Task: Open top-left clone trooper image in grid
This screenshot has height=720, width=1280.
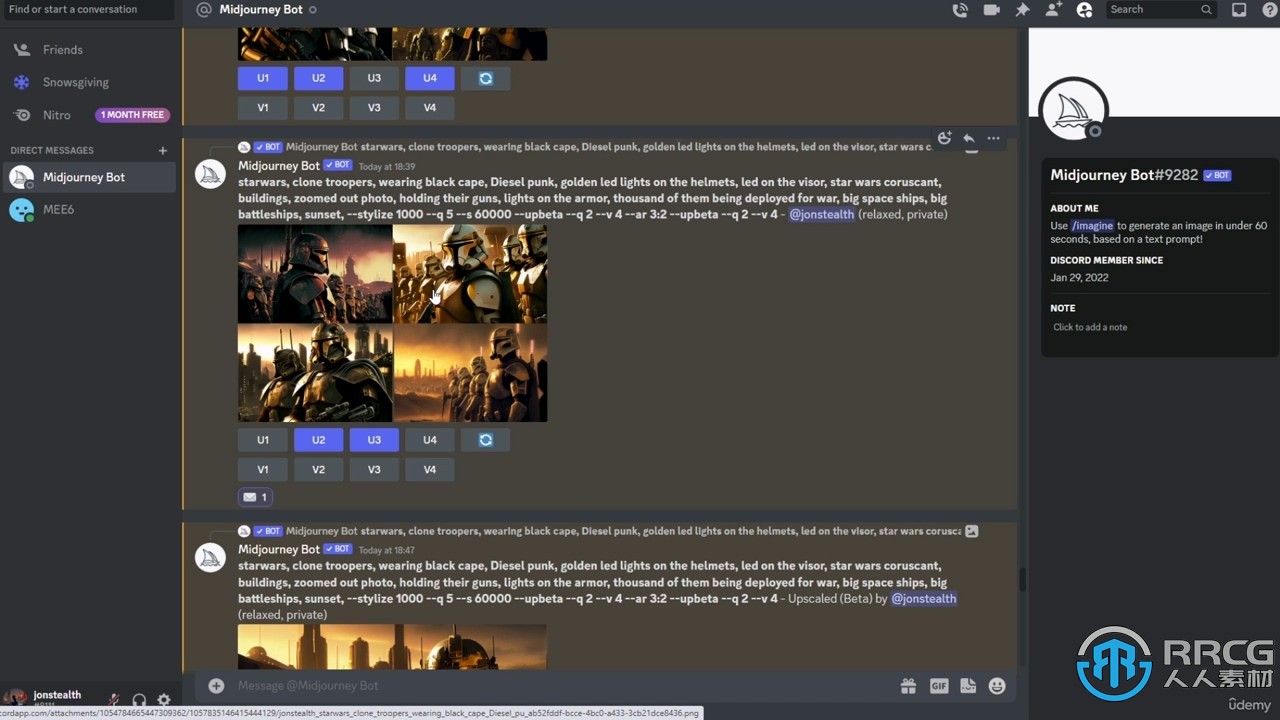Action: (x=315, y=273)
